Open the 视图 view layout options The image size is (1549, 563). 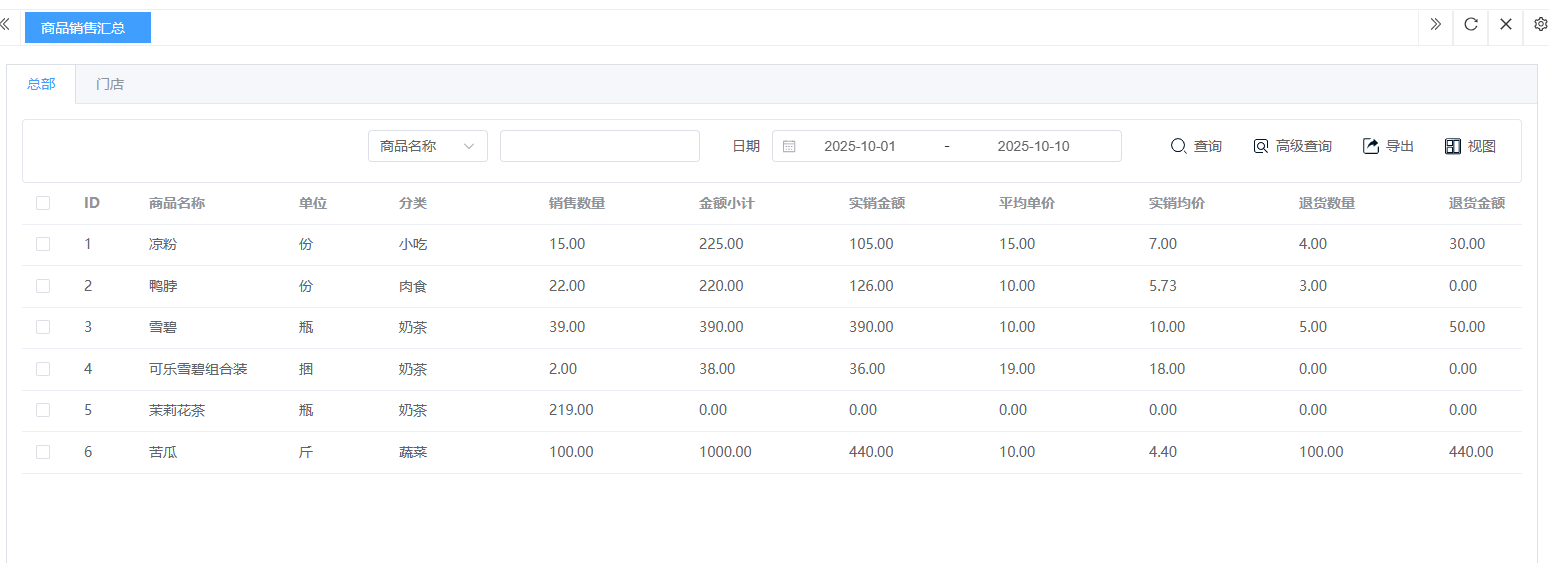click(x=1470, y=146)
